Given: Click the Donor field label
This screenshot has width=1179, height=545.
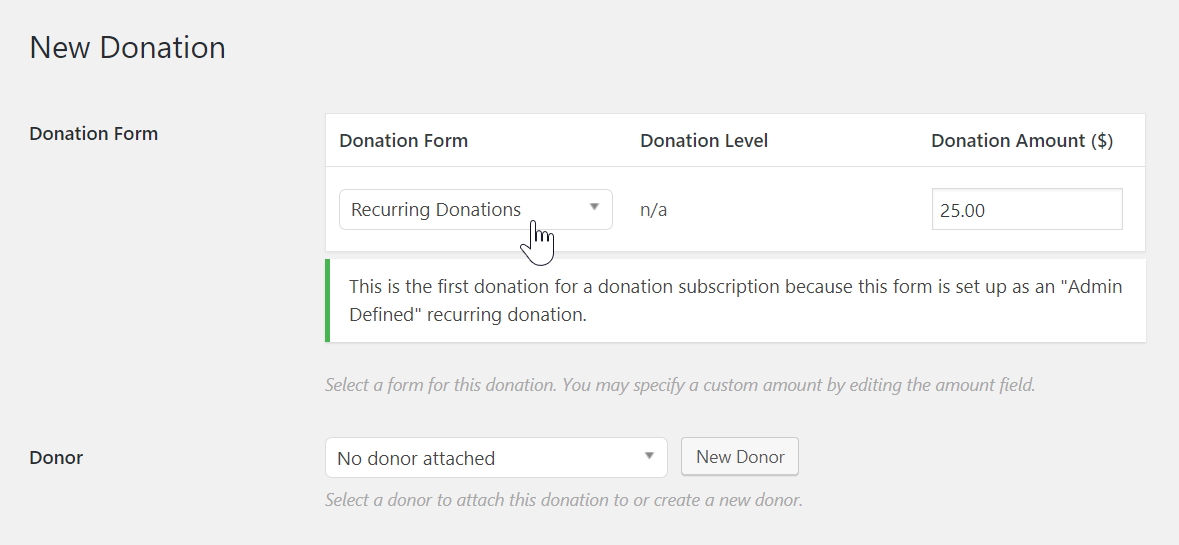Looking at the screenshot, I should pos(56,457).
